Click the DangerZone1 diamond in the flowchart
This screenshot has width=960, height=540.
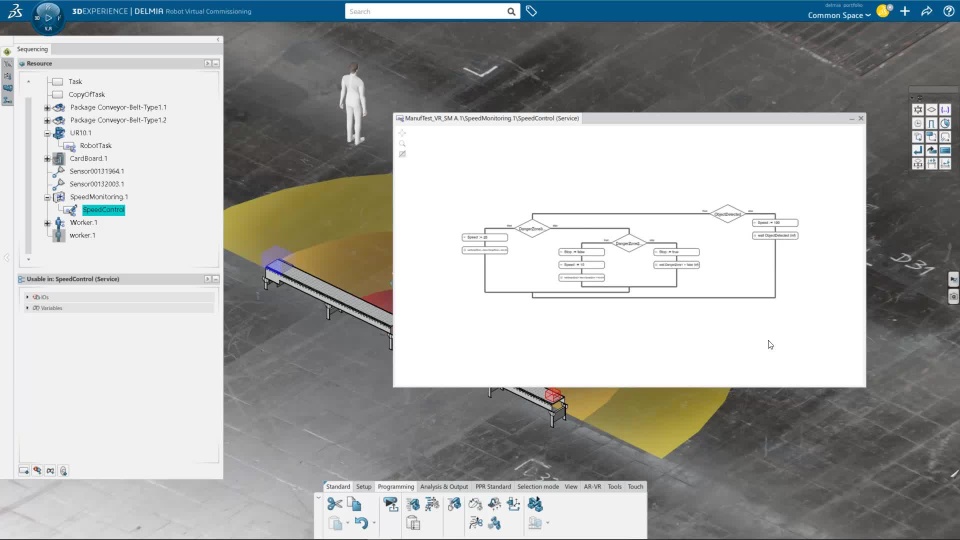click(530, 229)
